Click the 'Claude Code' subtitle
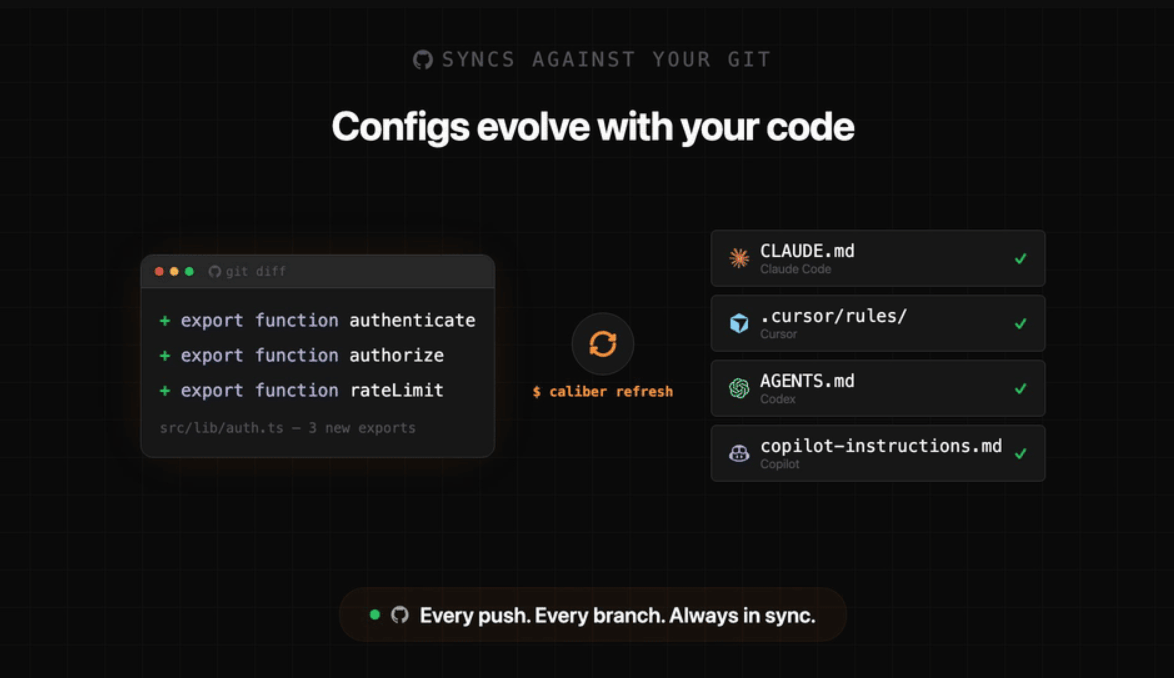Viewport: 1174px width, 678px height. click(x=795, y=269)
